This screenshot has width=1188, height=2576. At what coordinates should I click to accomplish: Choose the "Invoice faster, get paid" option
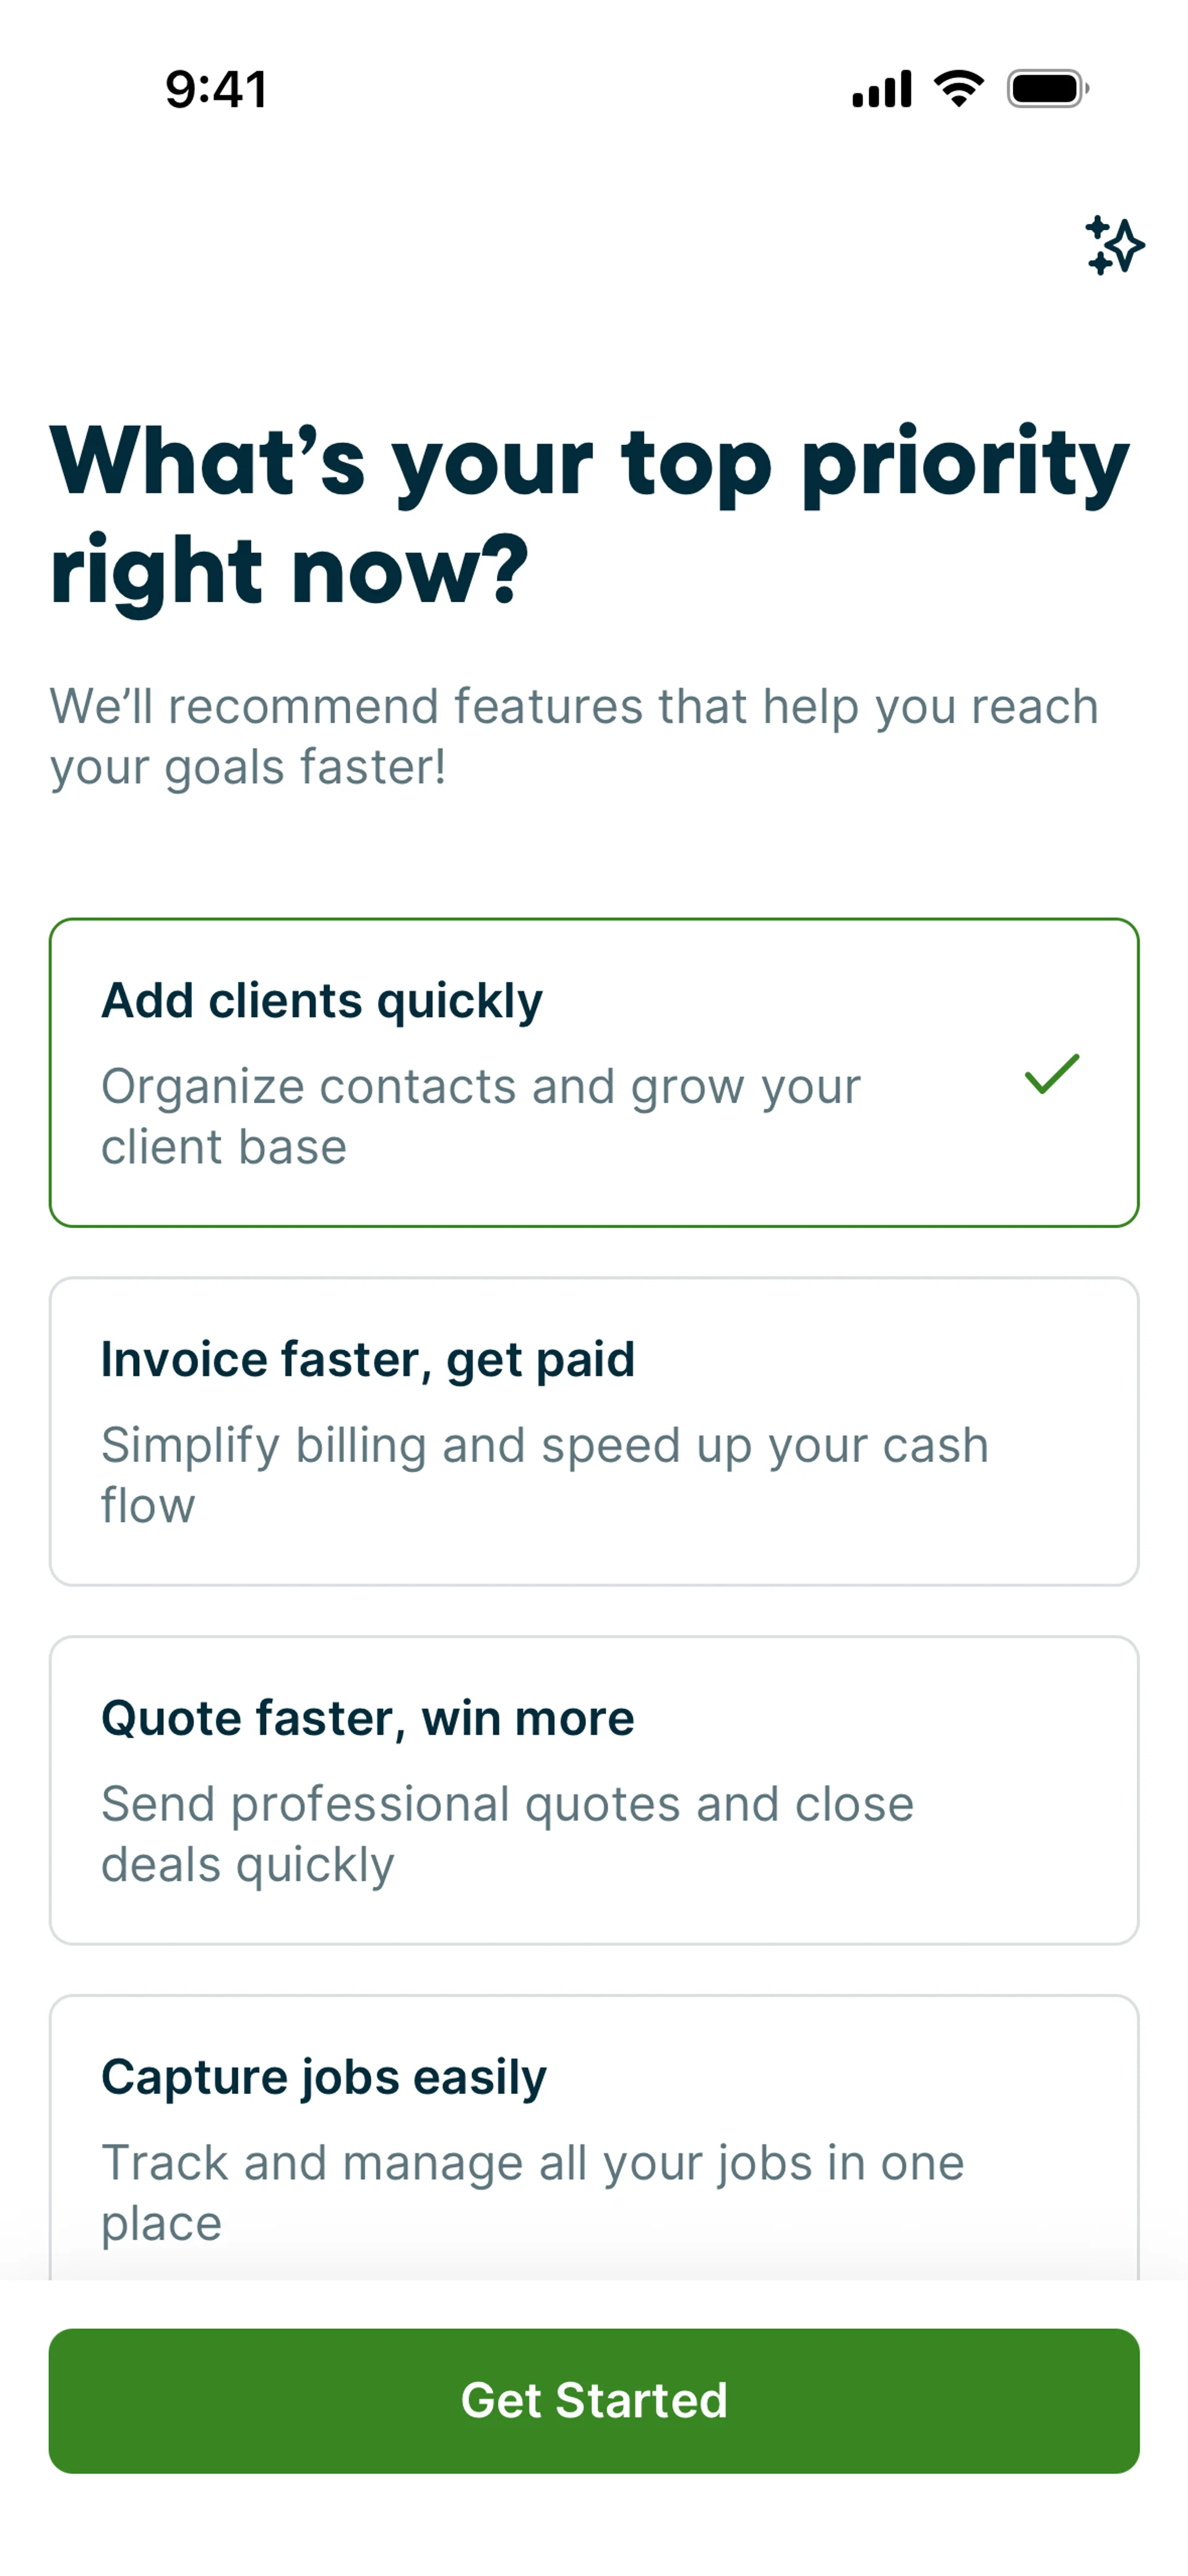594,1431
